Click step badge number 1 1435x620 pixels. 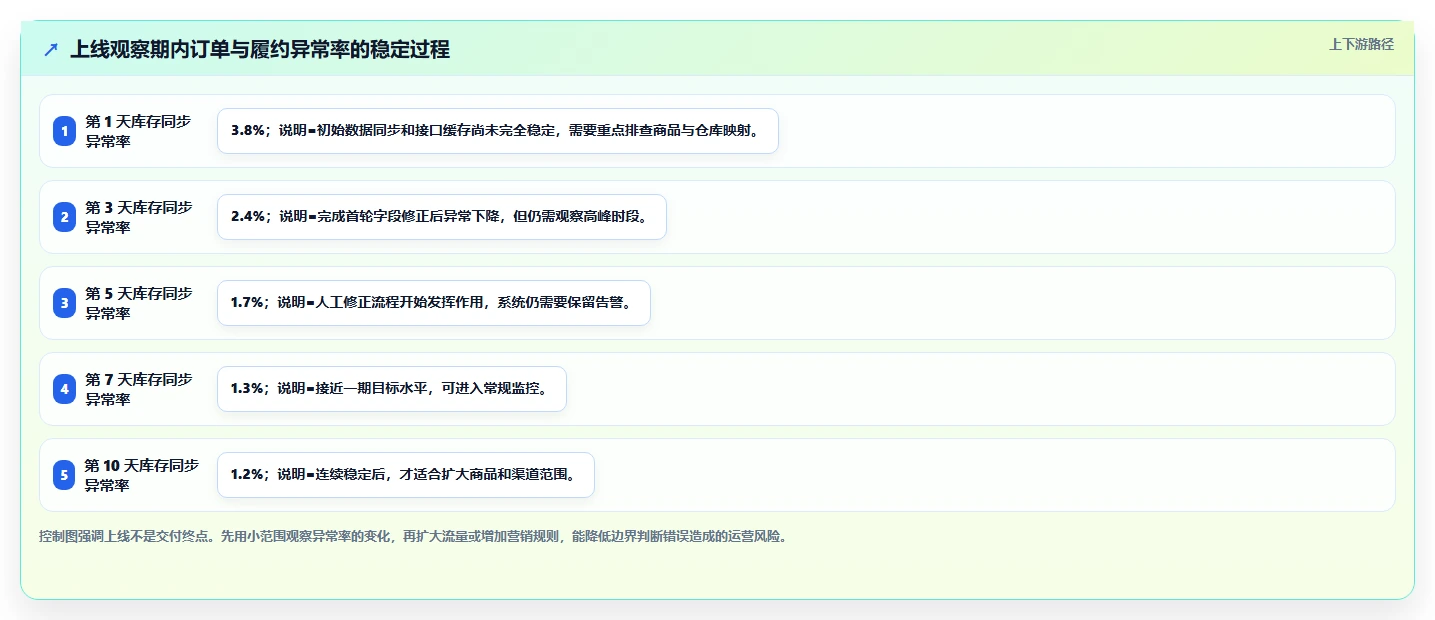click(x=64, y=131)
